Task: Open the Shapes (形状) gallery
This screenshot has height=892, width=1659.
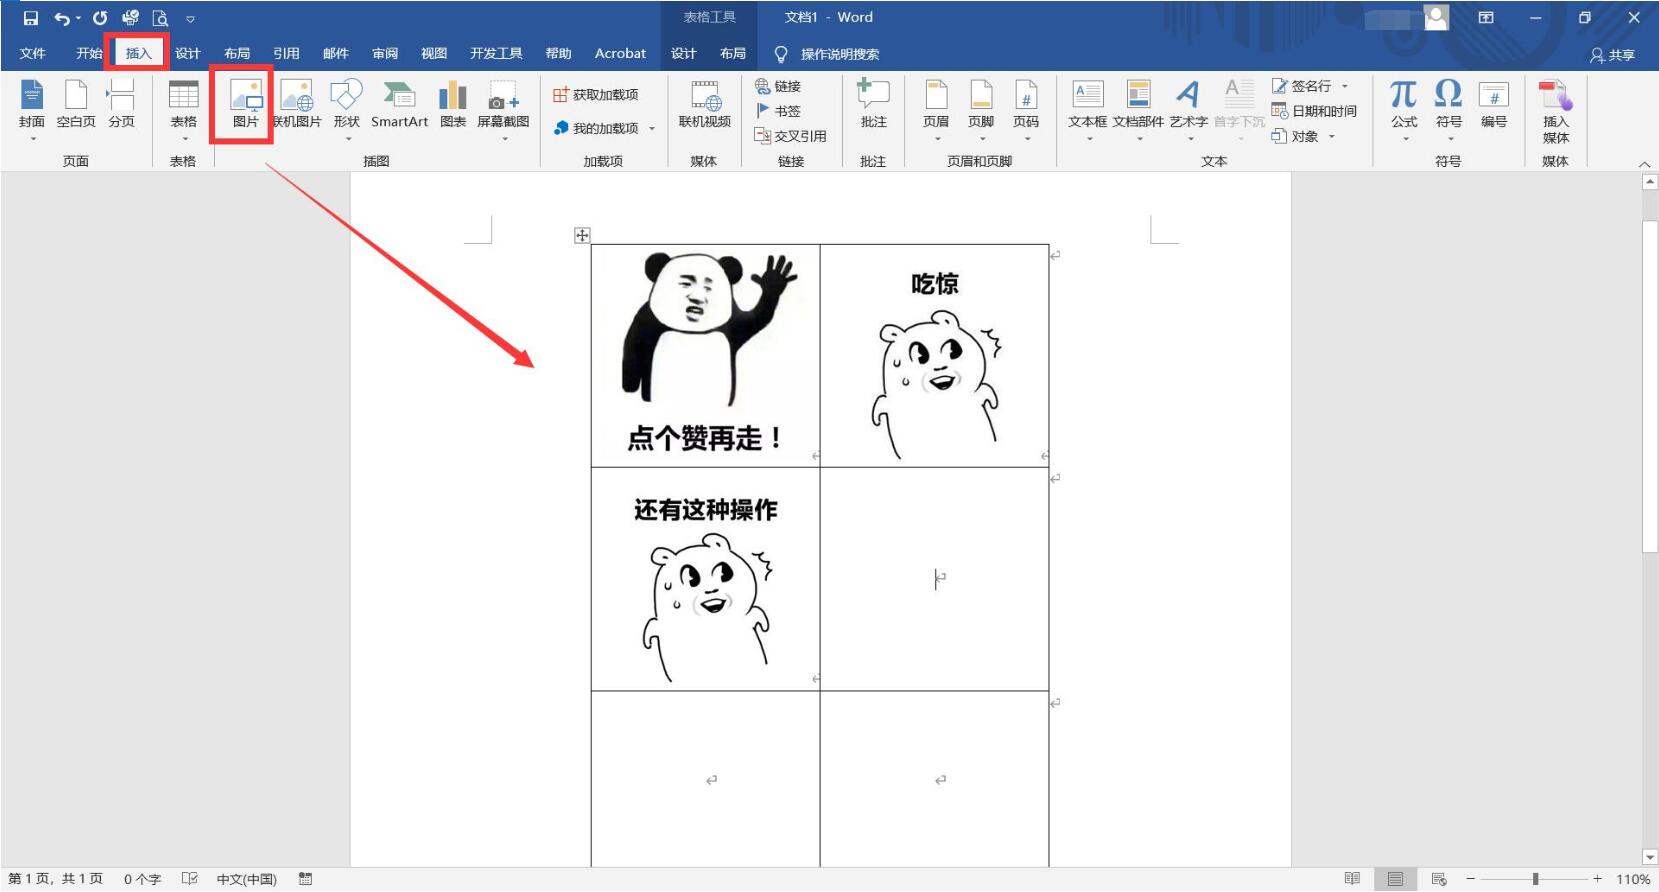Action: click(347, 110)
